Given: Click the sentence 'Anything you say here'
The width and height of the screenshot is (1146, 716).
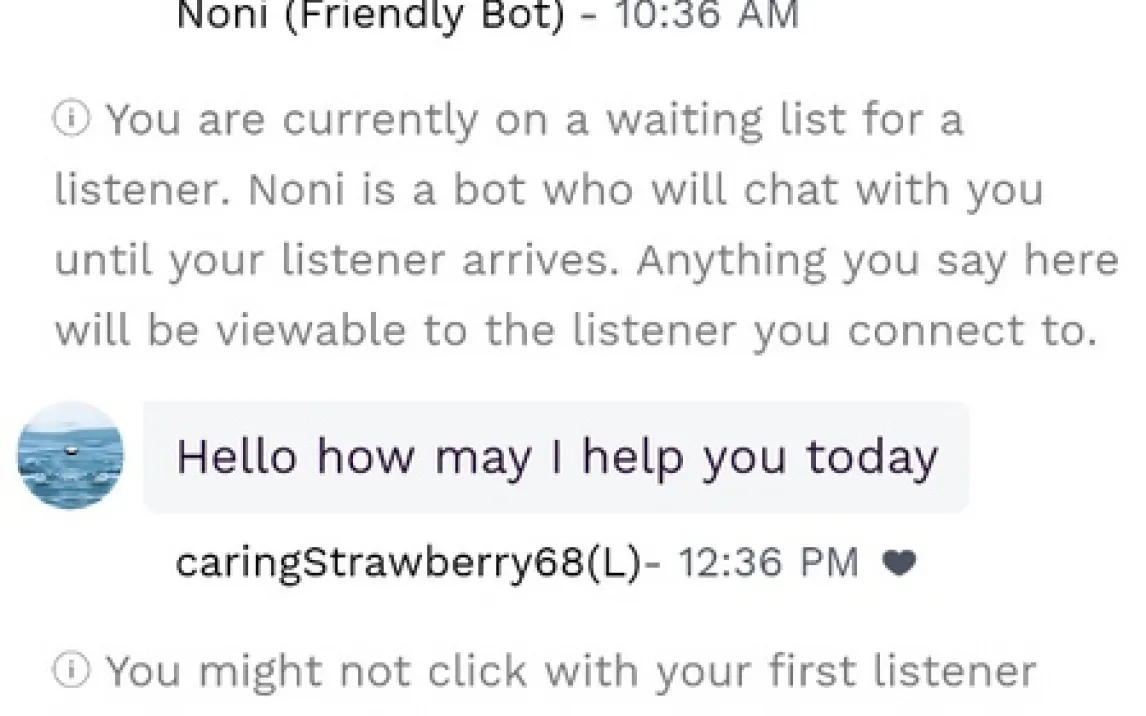Looking at the screenshot, I should [x=878, y=260].
